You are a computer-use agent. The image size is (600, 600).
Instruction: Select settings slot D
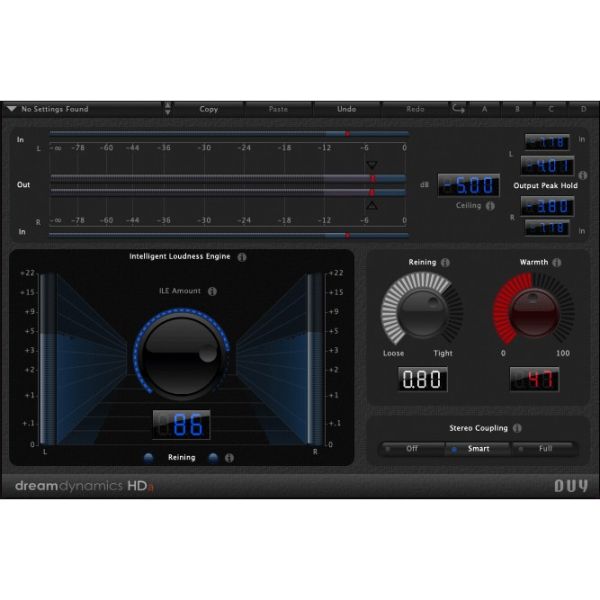(x=584, y=109)
